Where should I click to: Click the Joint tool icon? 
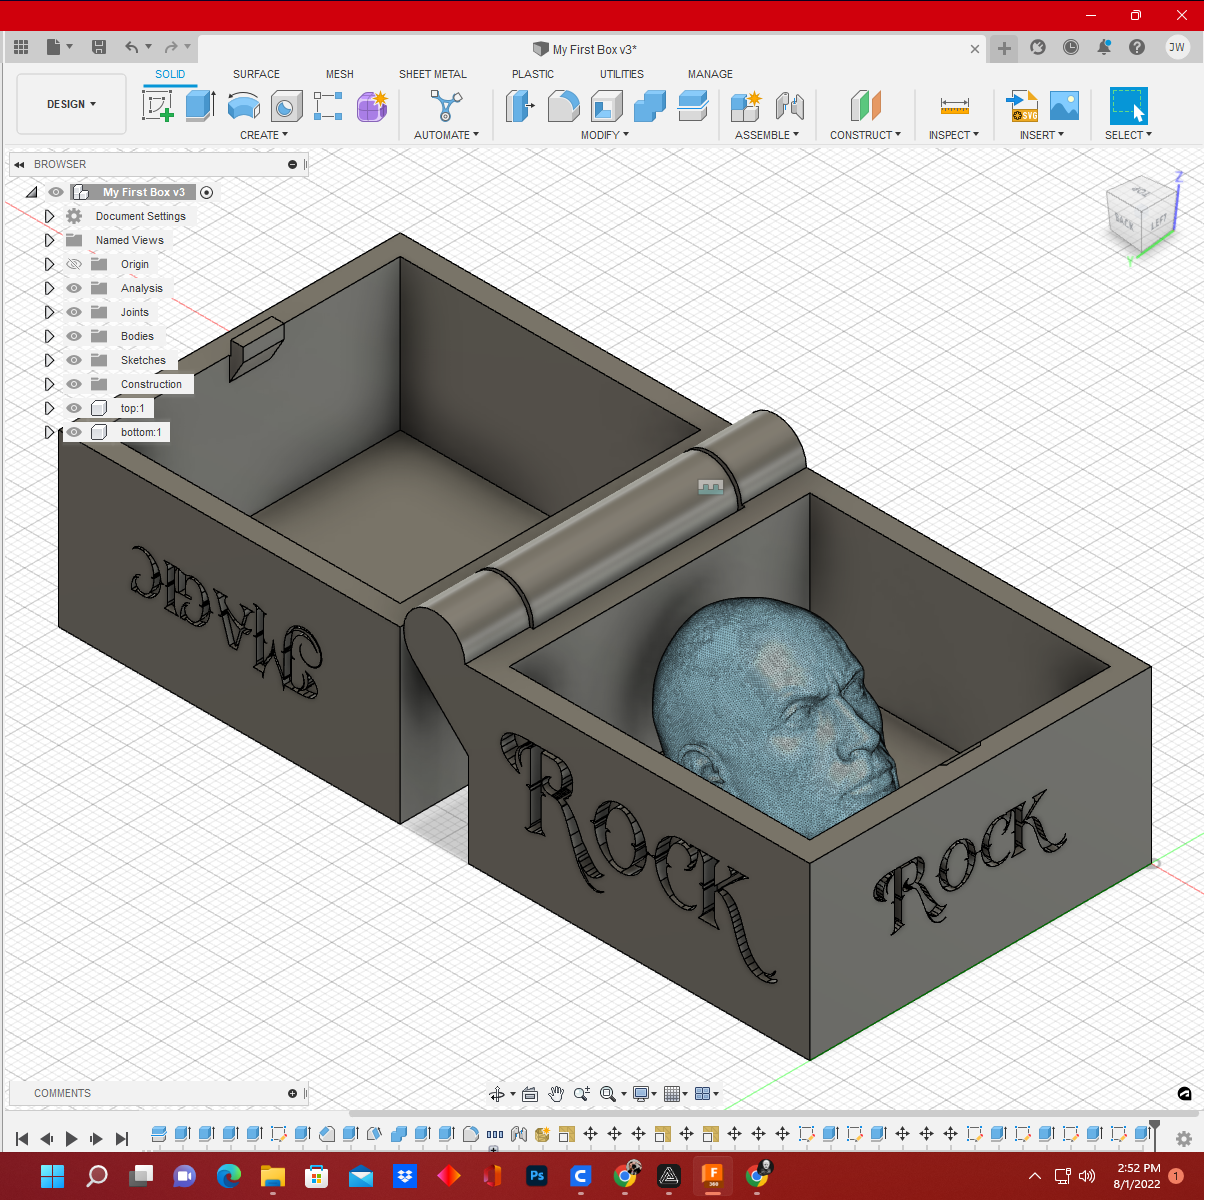pyautogui.click(x=790, y=105)
